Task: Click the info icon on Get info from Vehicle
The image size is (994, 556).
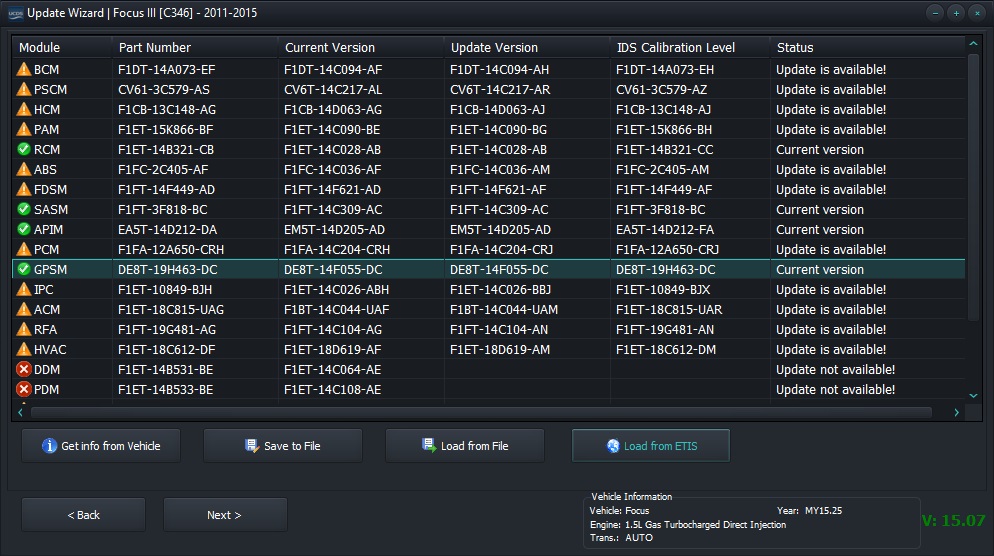Action: coord(49,446)
